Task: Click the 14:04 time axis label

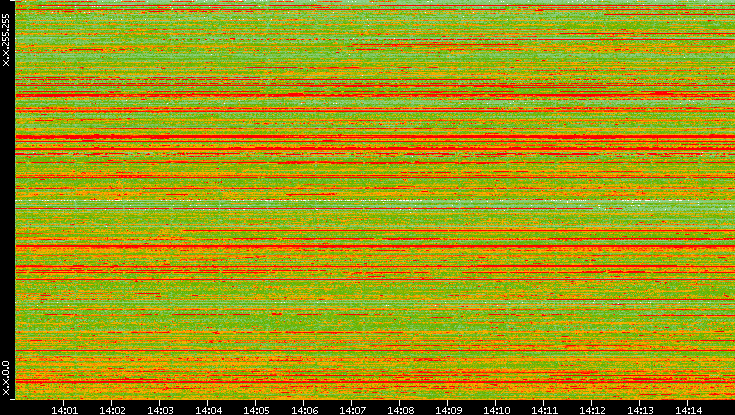Action: tap(209, 410)
